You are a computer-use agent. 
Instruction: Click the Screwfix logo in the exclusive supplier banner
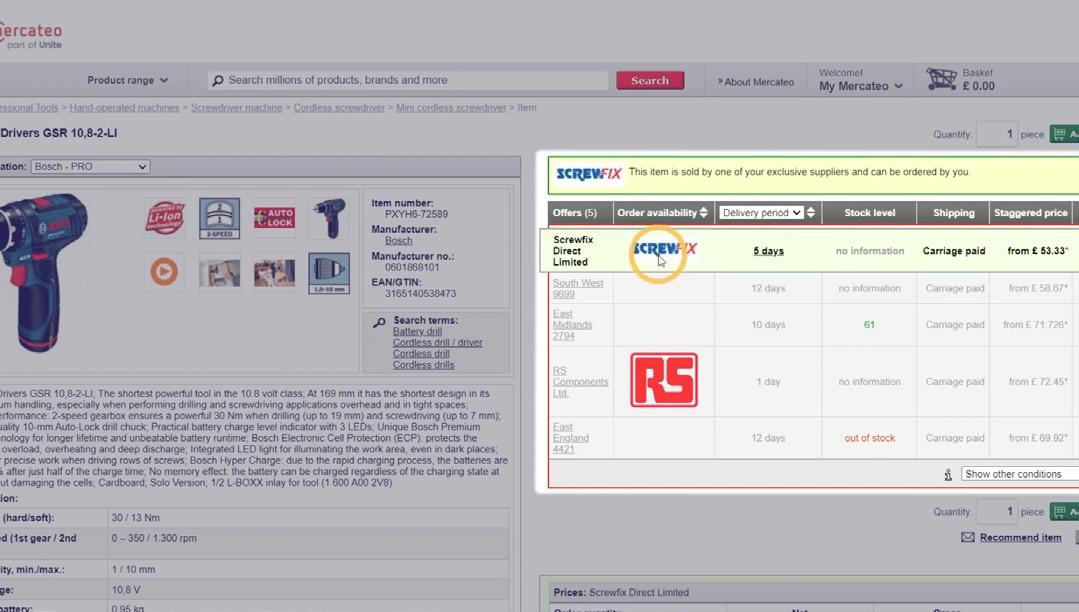588,173
